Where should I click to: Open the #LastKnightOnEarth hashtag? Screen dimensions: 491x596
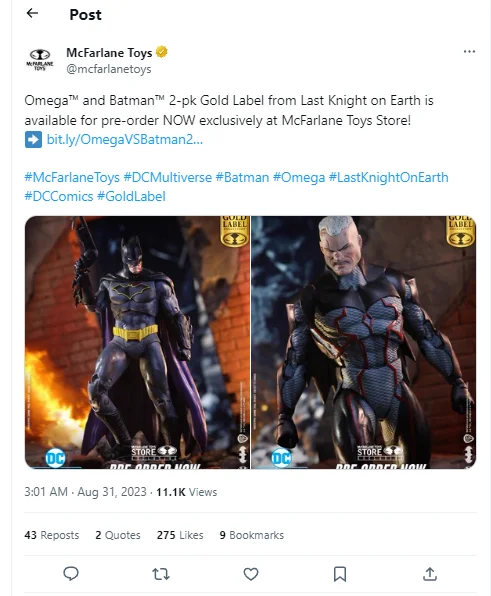click(388, 178)
